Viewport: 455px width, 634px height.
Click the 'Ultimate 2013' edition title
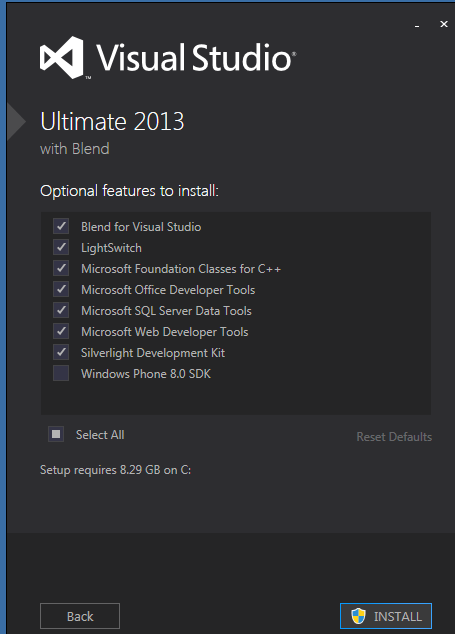[112, 121]
